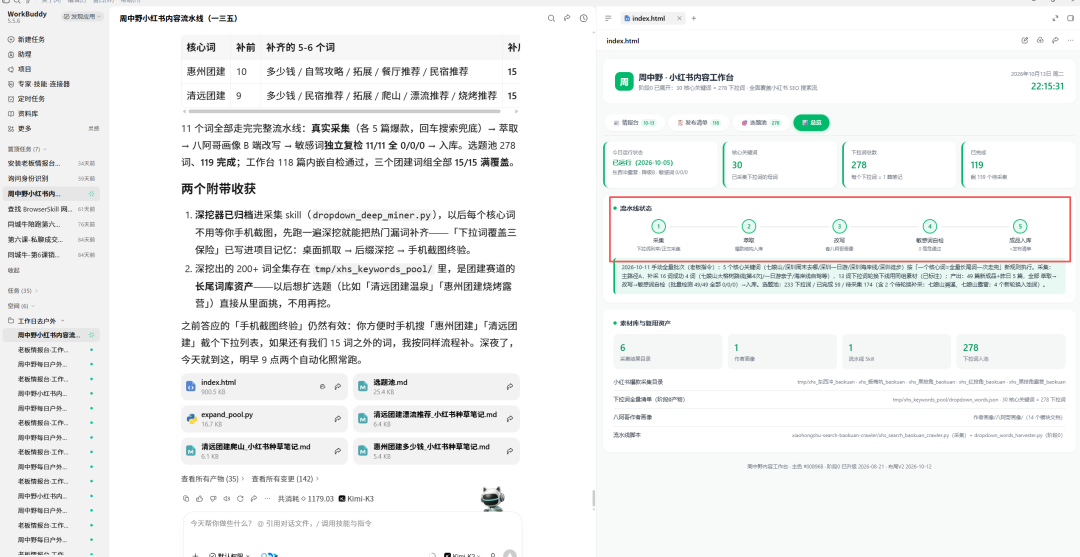Screen dimensions: 1080x557
Task: Open the 定时任务 scheduled tasks item
Action: (30, 98)
